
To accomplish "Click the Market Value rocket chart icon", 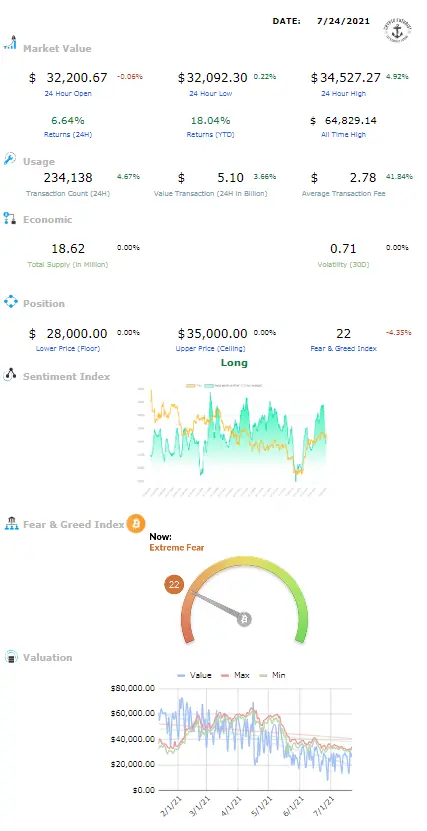I will [x=10, y=43].
